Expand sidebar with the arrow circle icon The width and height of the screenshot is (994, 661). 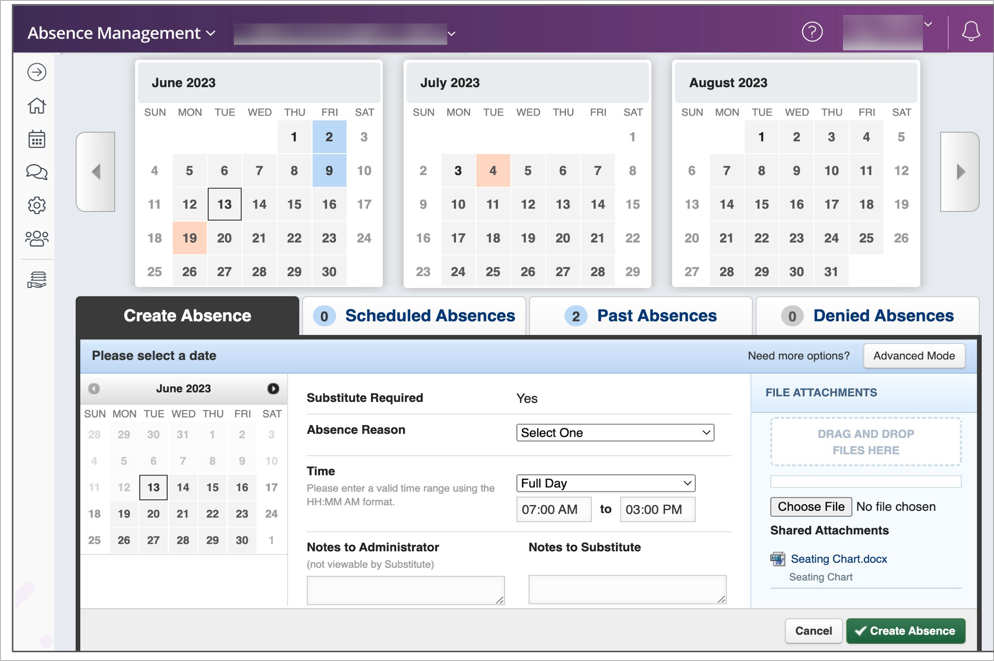37,72
